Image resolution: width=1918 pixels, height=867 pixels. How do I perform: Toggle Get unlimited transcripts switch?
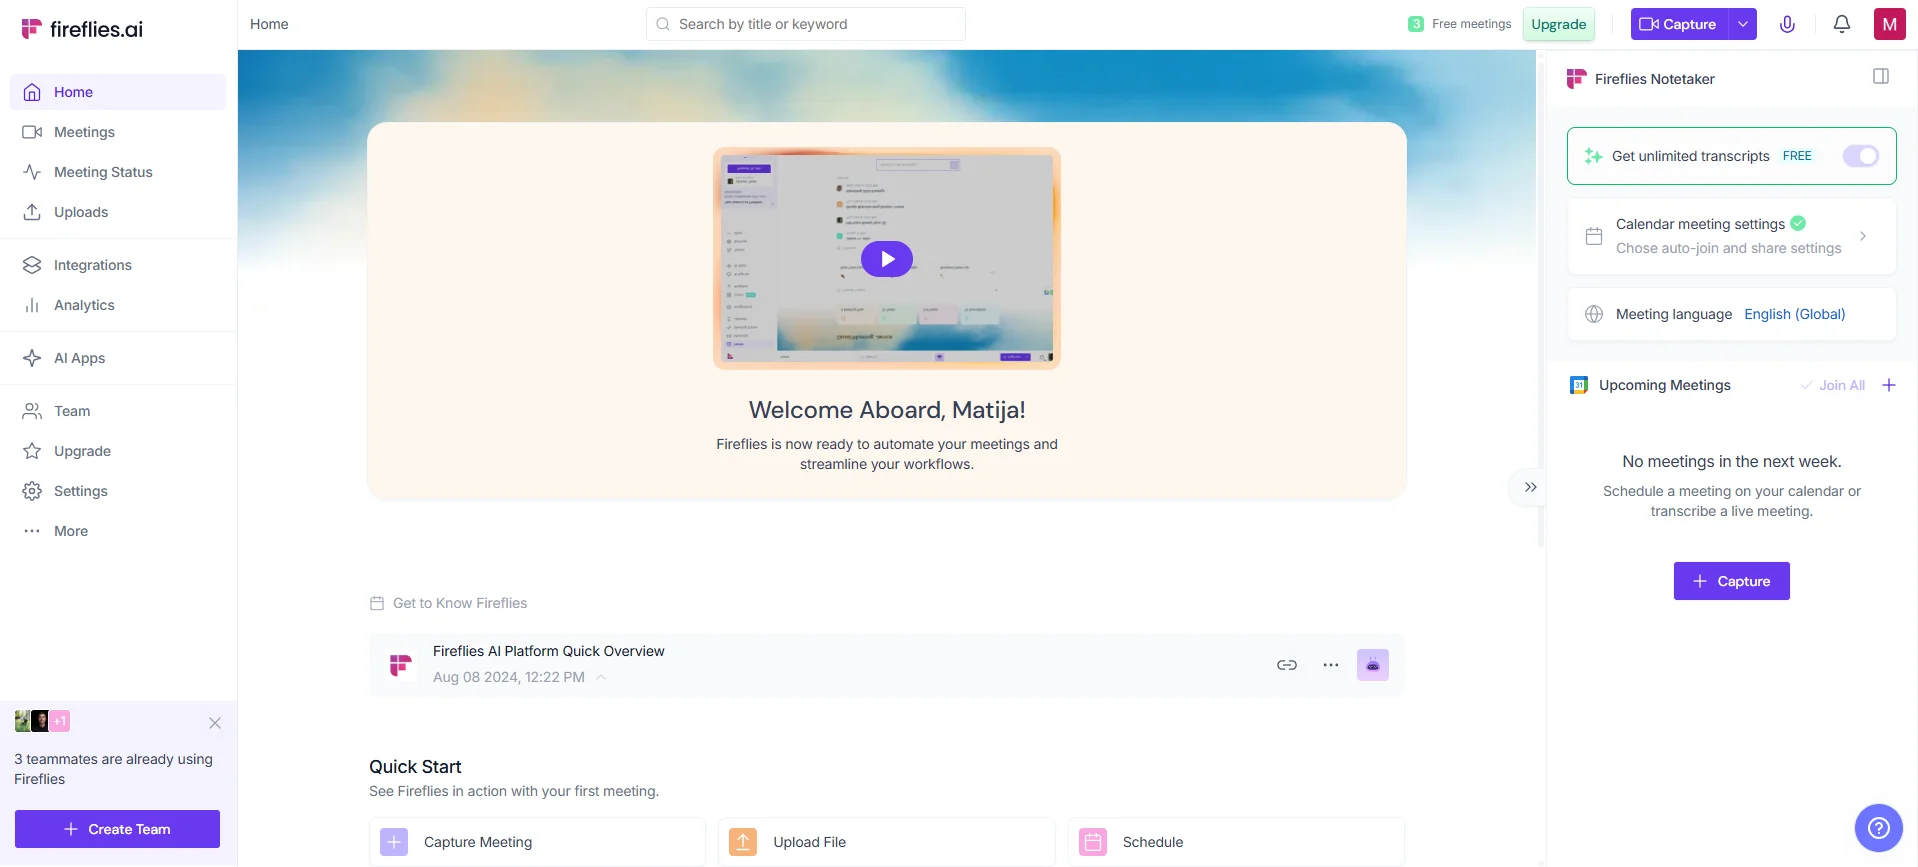coord(1861,156)
